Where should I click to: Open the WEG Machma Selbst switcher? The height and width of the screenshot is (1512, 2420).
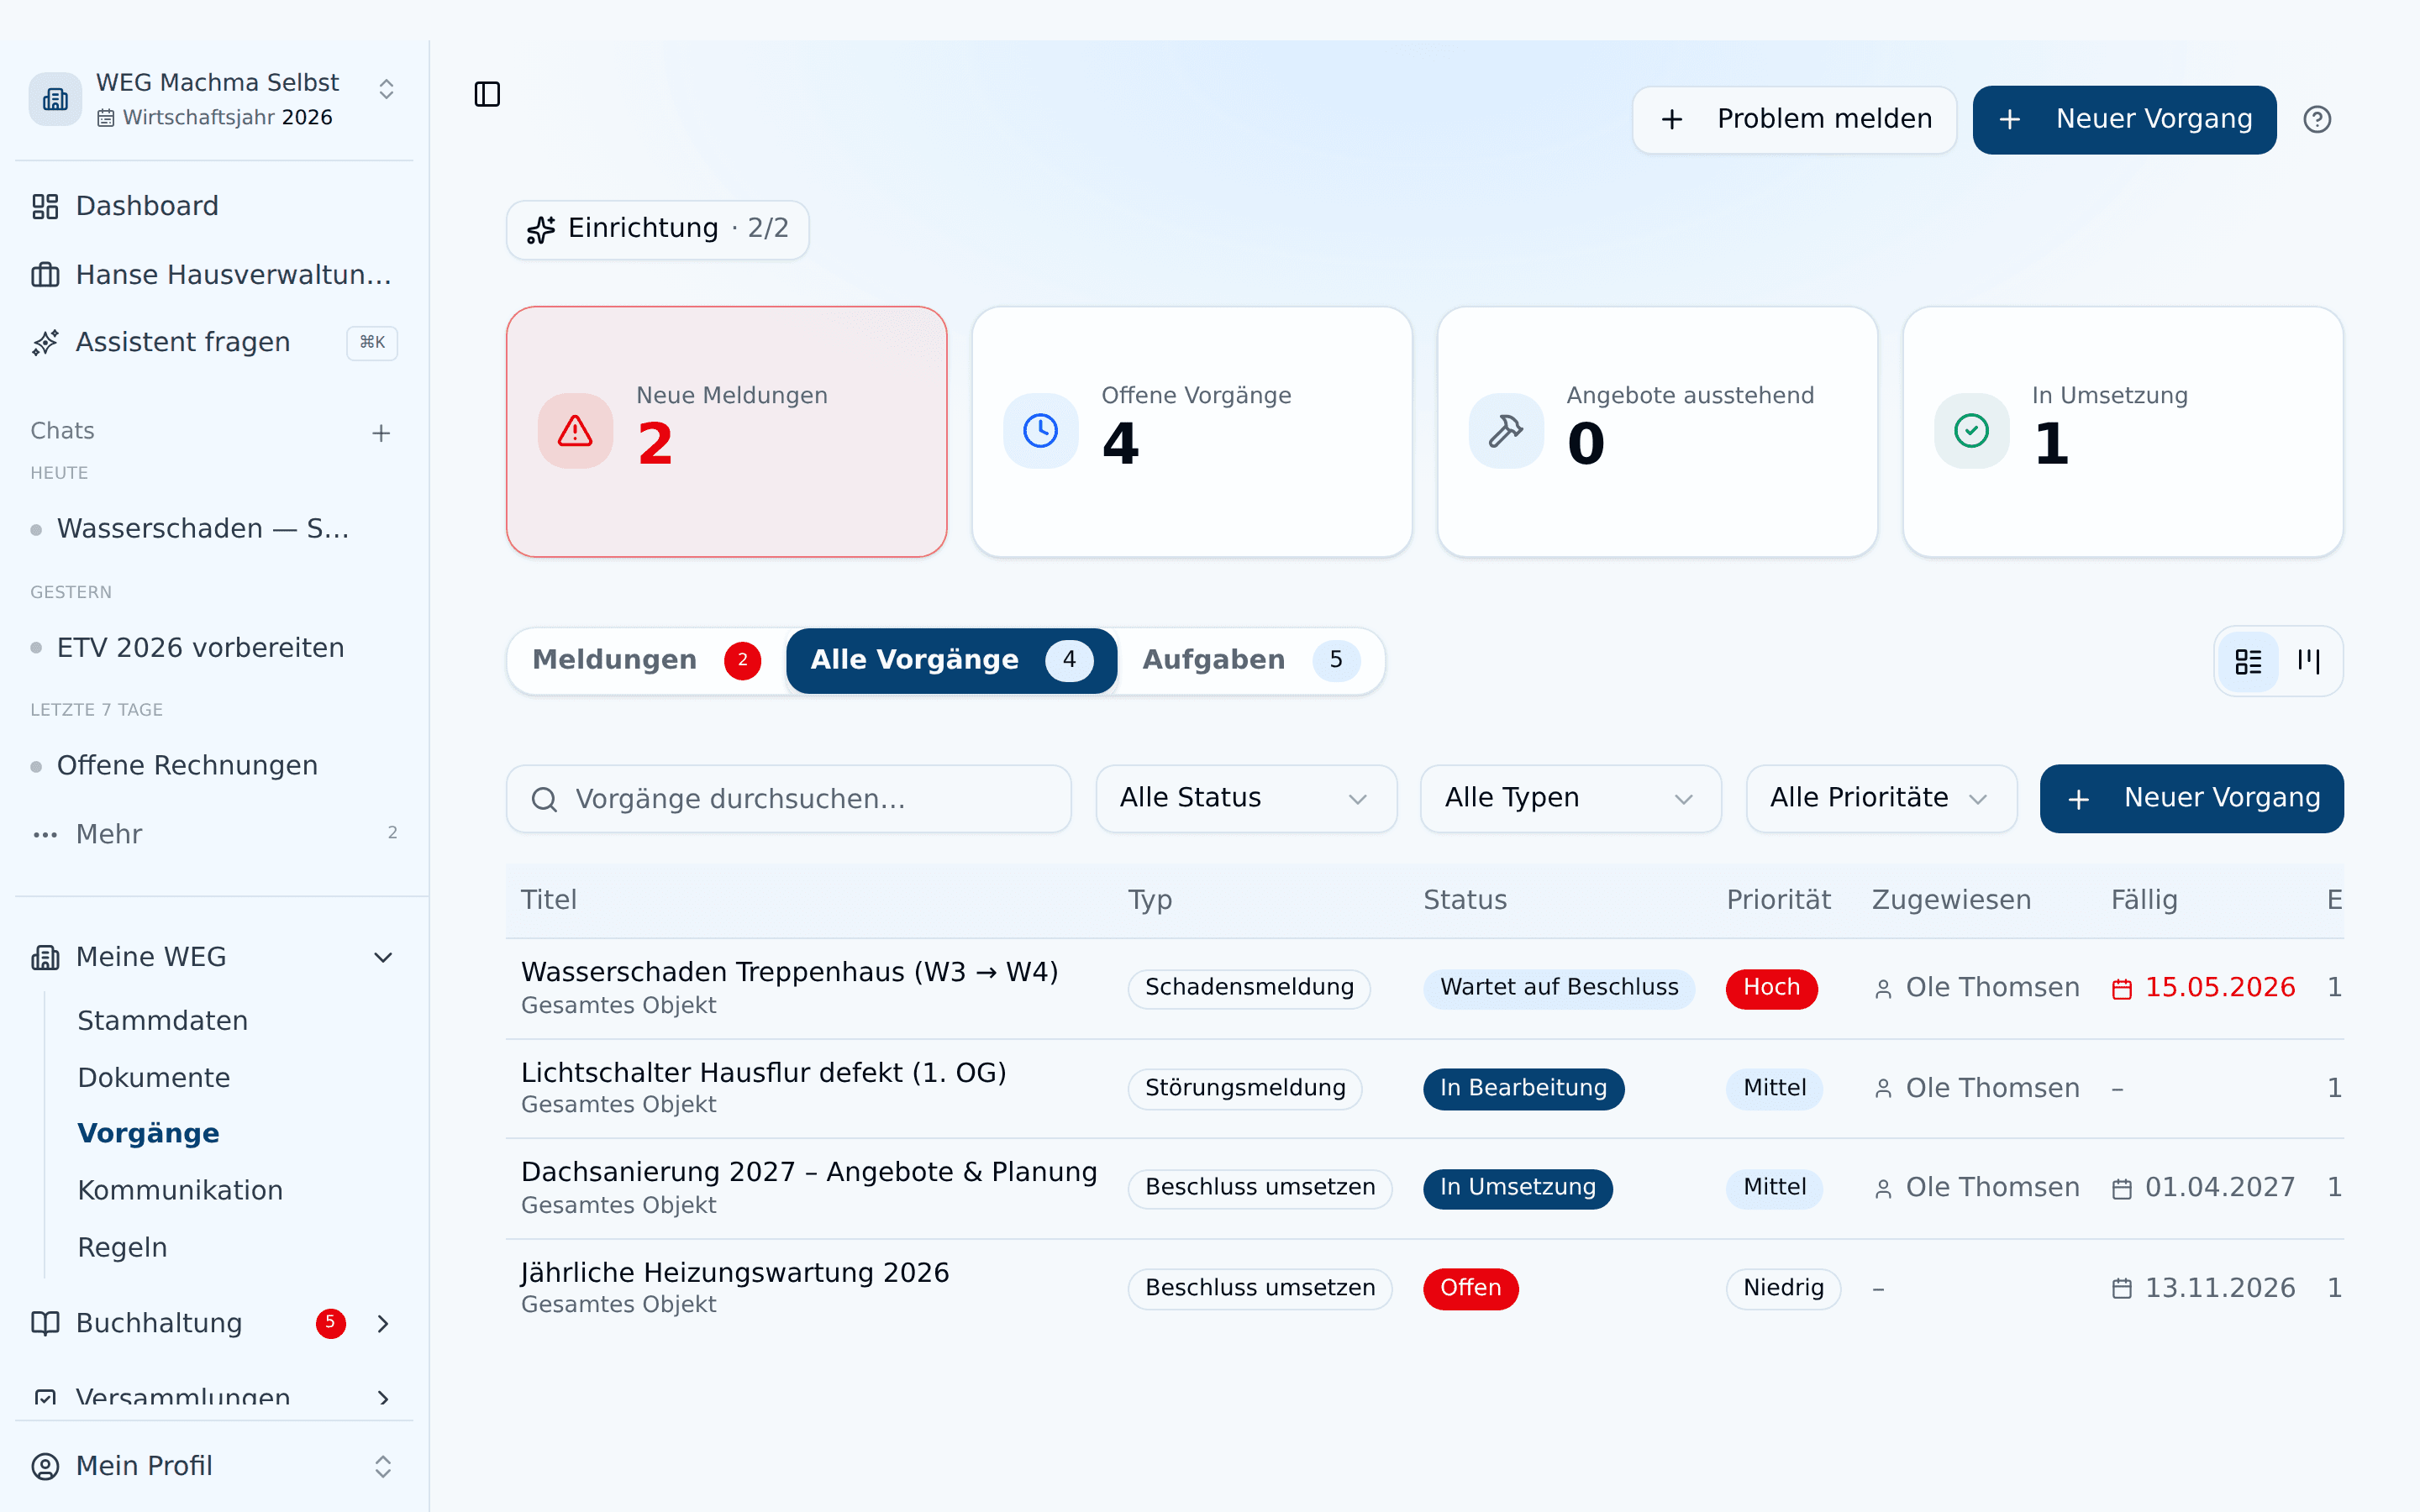pyautogui.click(x=214, y=98)
